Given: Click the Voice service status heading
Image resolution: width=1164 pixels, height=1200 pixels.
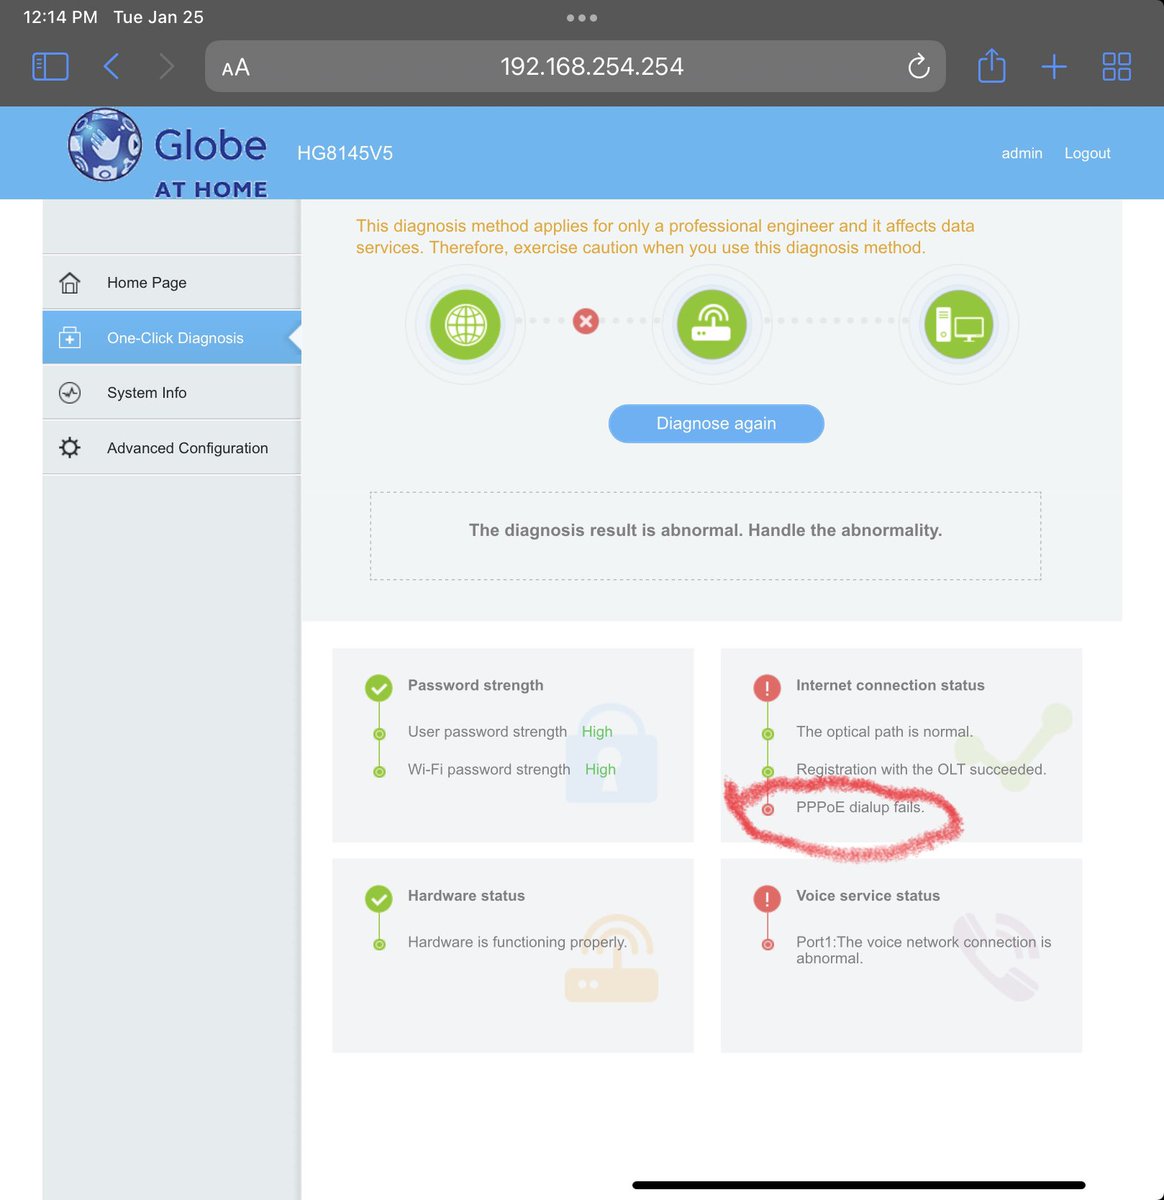Looking at the screenshot, I should (868, 896).
